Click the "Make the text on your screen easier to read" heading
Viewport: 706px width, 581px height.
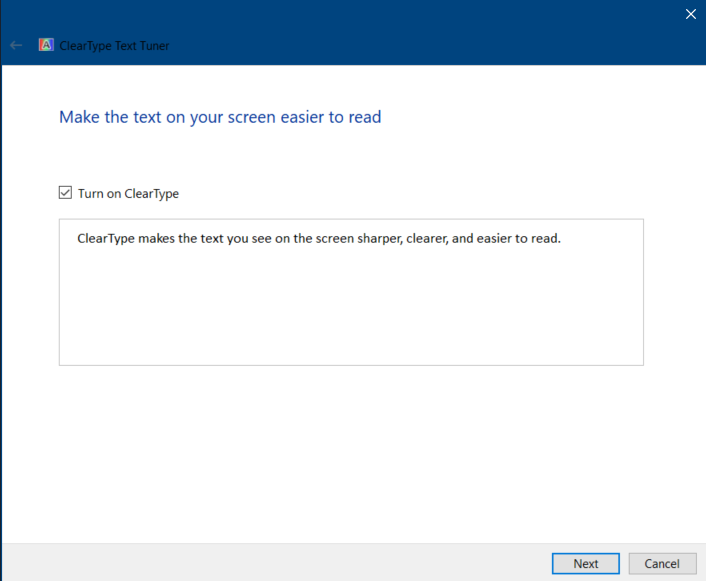click(x=220, y=117)
